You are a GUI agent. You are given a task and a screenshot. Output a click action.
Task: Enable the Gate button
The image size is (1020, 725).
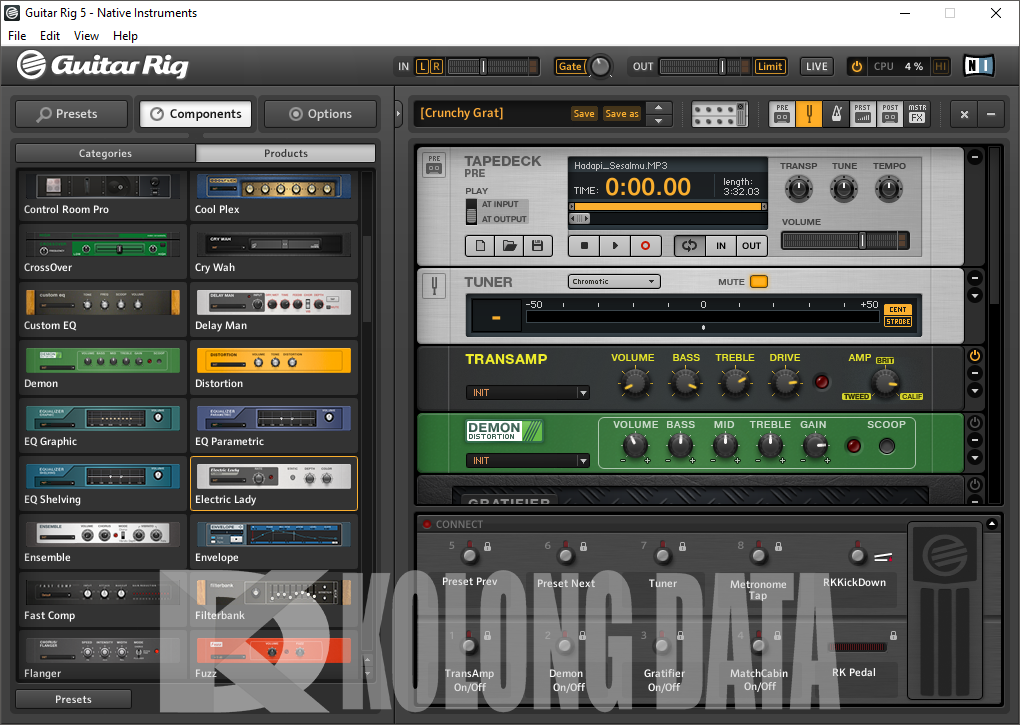pos(570,66)
